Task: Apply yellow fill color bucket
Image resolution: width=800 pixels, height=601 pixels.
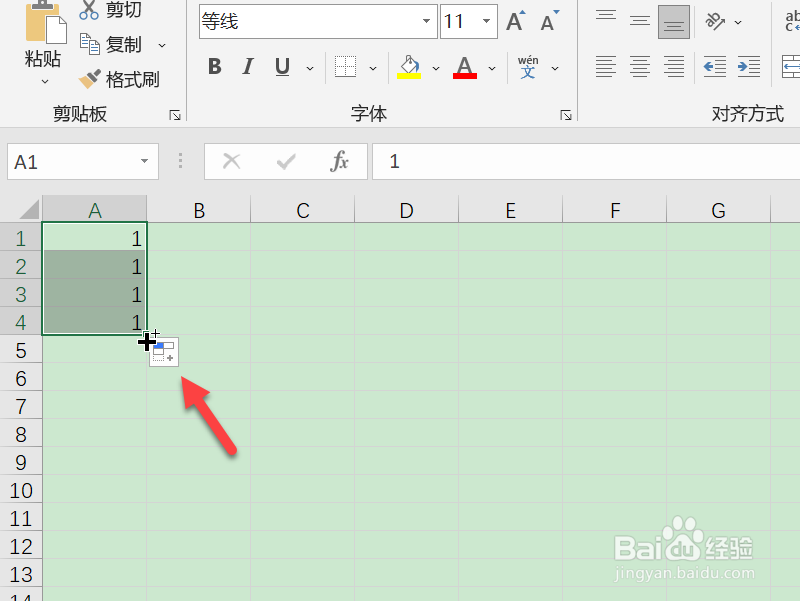Action: click(409, 67)
